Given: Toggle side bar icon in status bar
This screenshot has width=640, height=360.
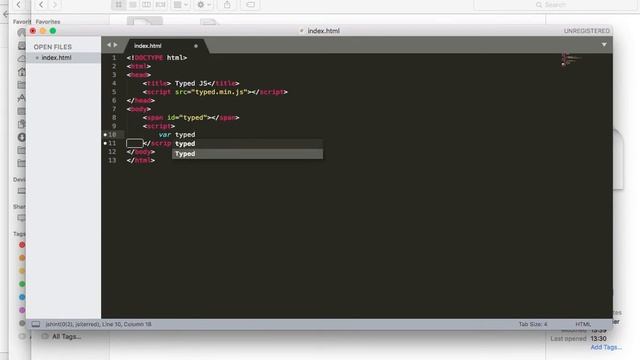Looking at the screenshot, I should coord(36,324).
